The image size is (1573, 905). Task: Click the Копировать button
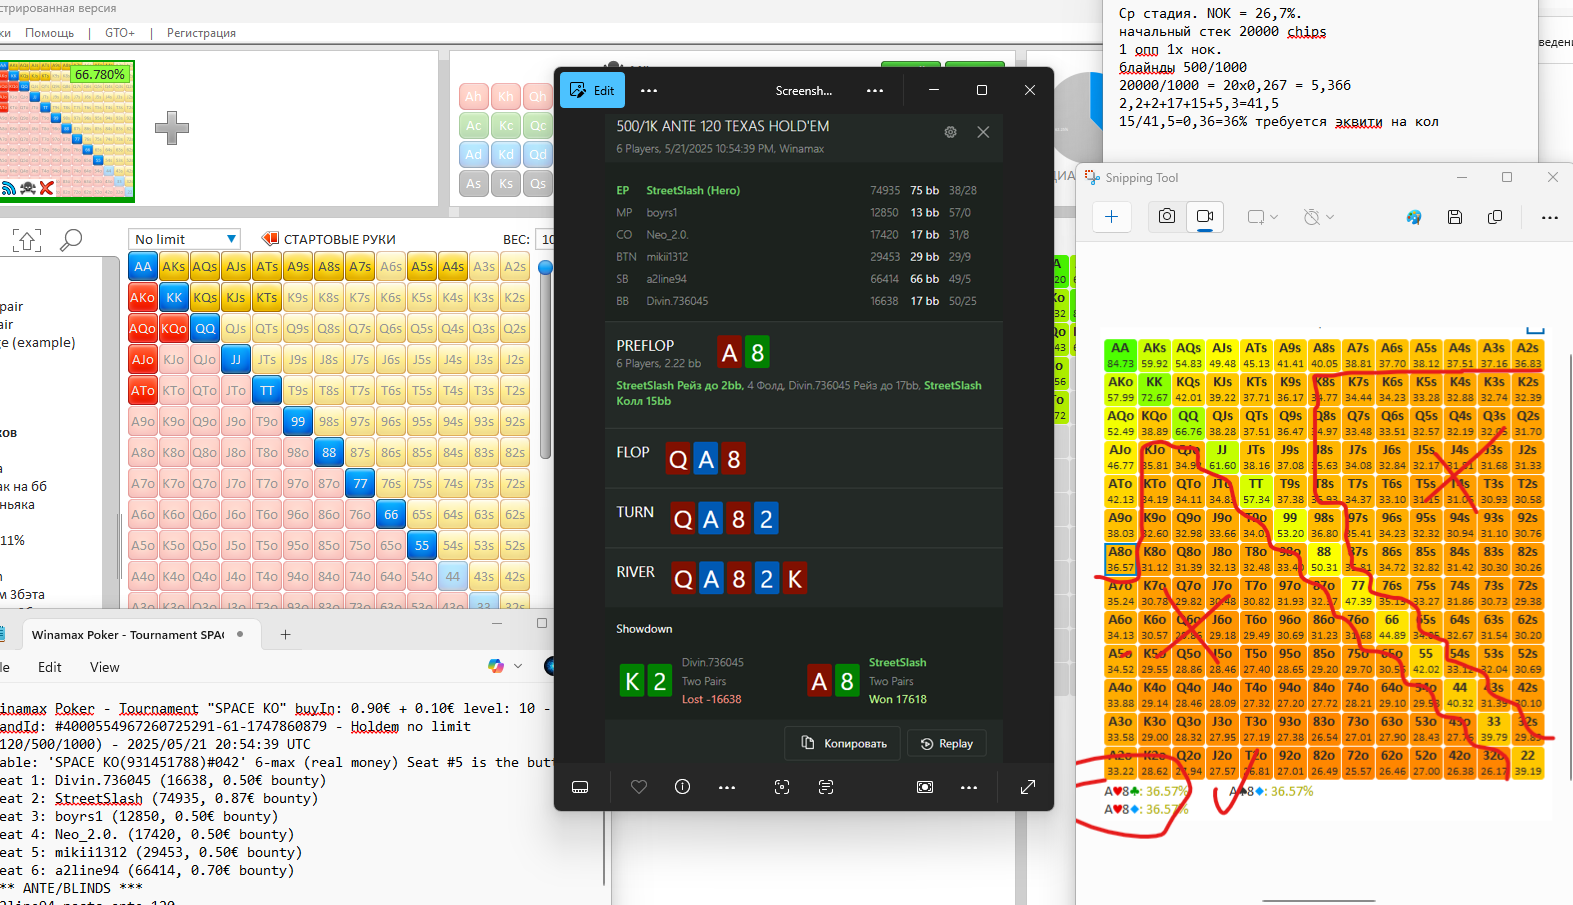click(845, 743)
